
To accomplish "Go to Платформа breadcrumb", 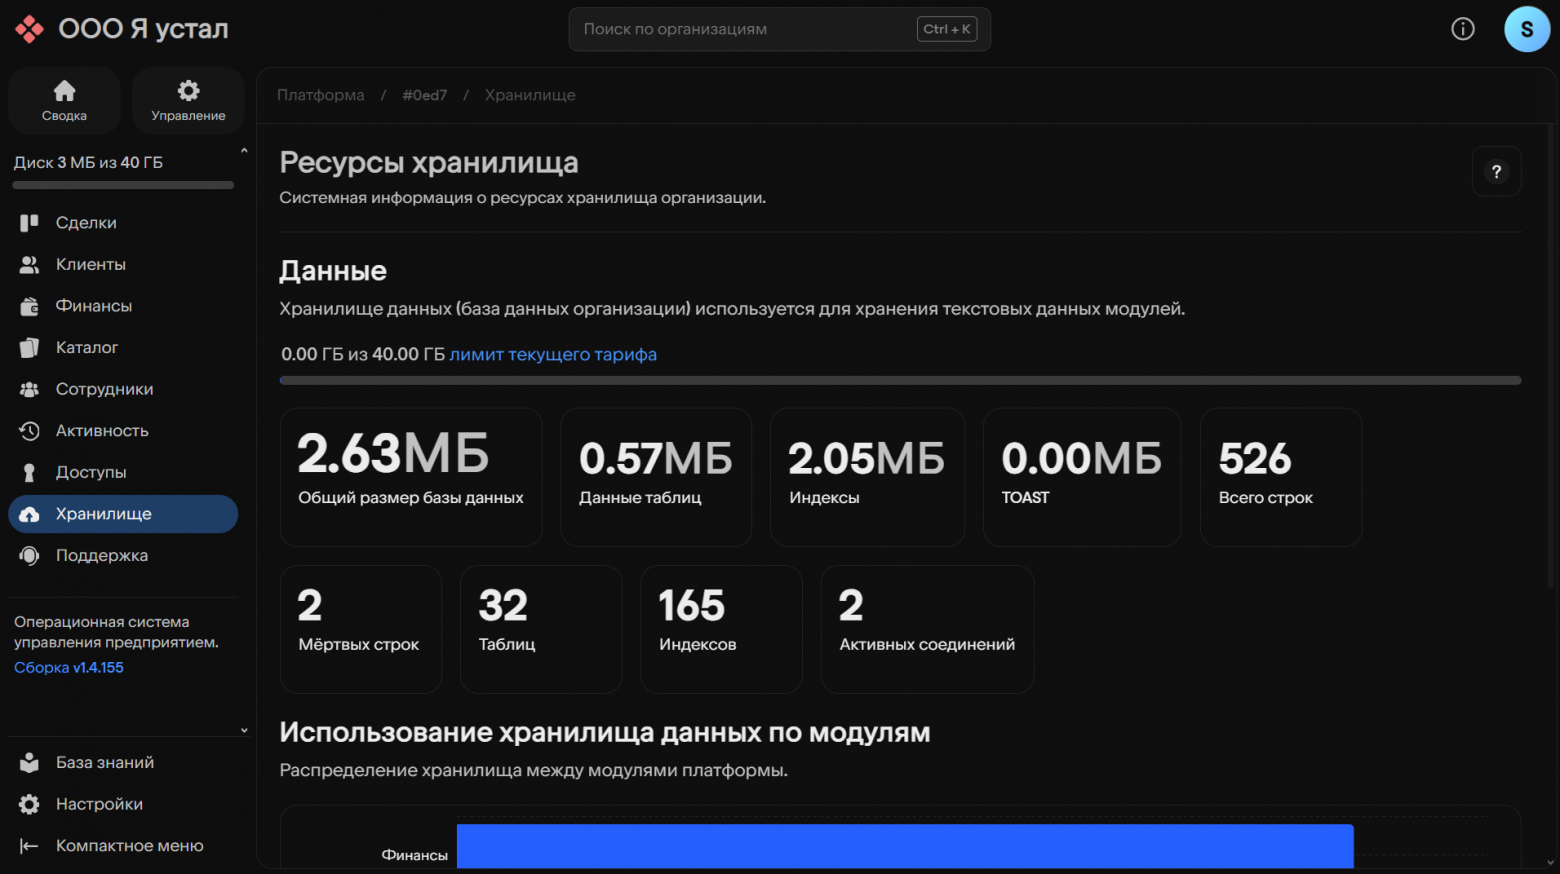I will tap(321, 95).
